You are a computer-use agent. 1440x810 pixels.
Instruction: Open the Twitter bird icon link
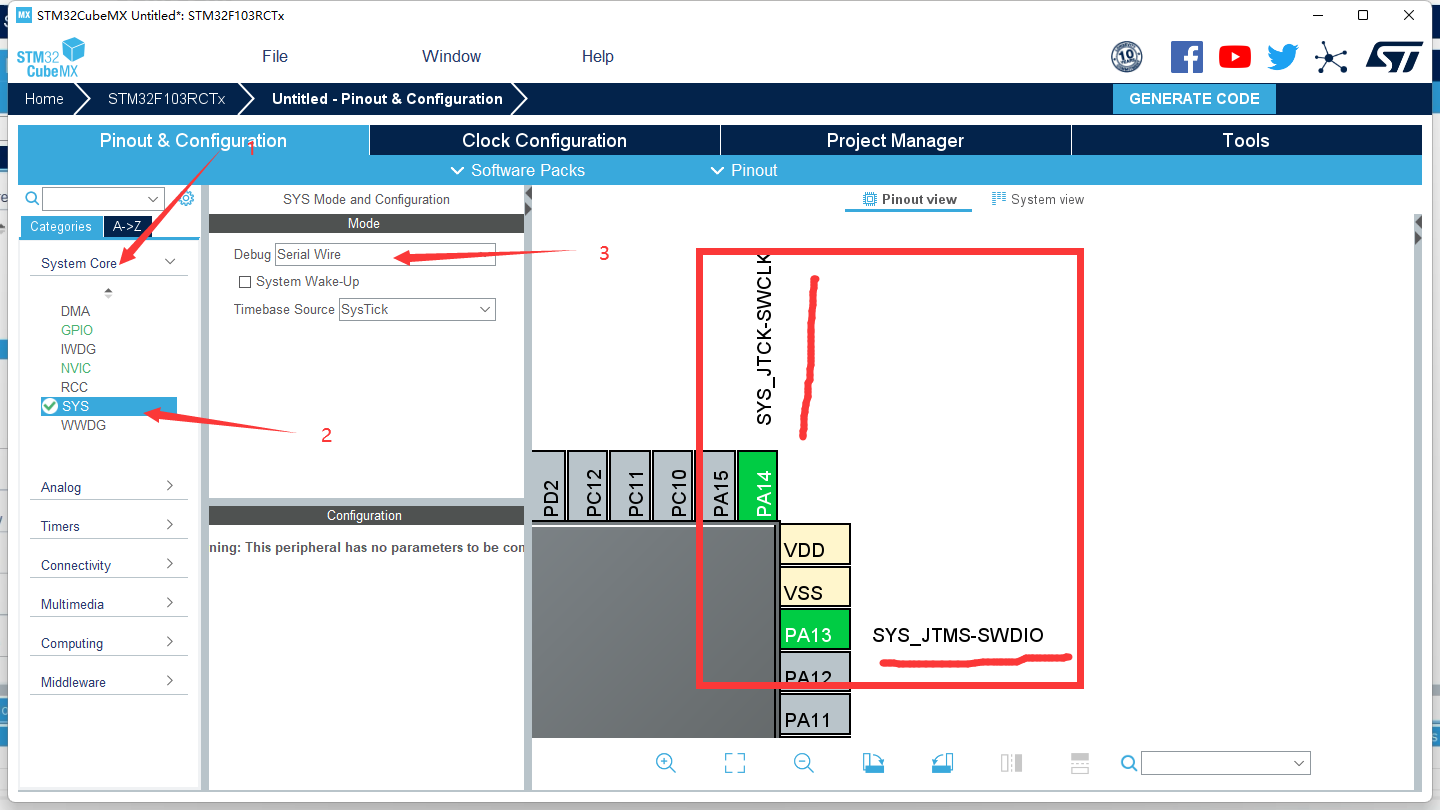[x=1283, y=57]
